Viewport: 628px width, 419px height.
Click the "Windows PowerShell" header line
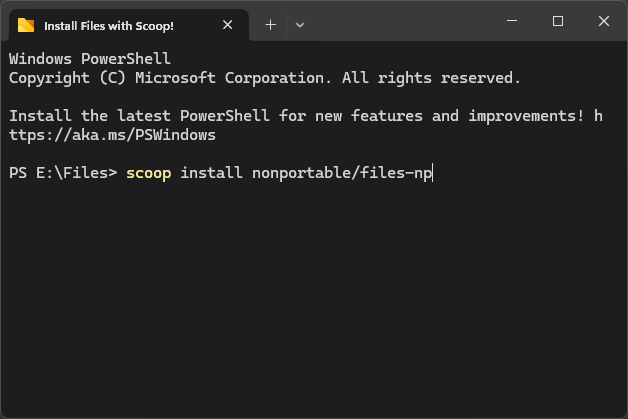pyautogui.click(x=90, y=59)
